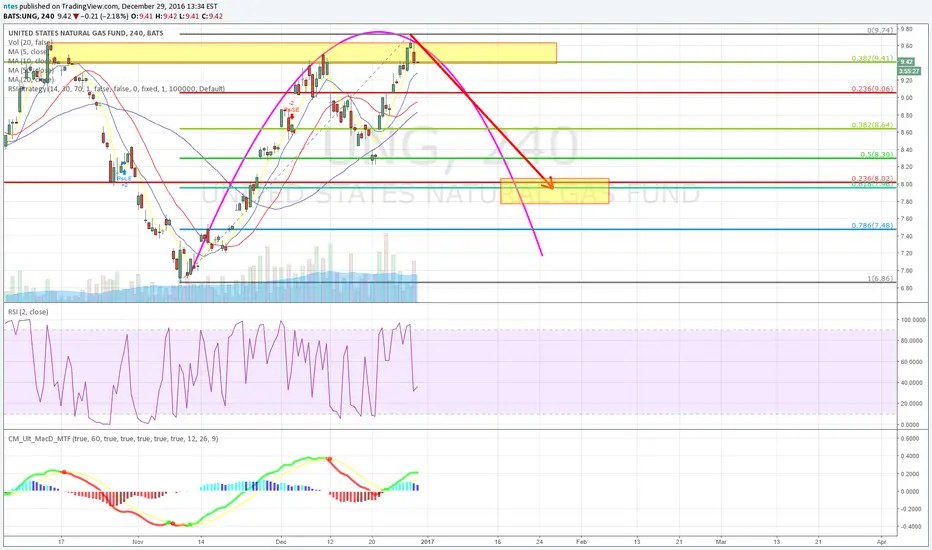Click the '-0.2000' MACD axis value
Viewport: 932px width, 550px height.
(x=911, y=509)
